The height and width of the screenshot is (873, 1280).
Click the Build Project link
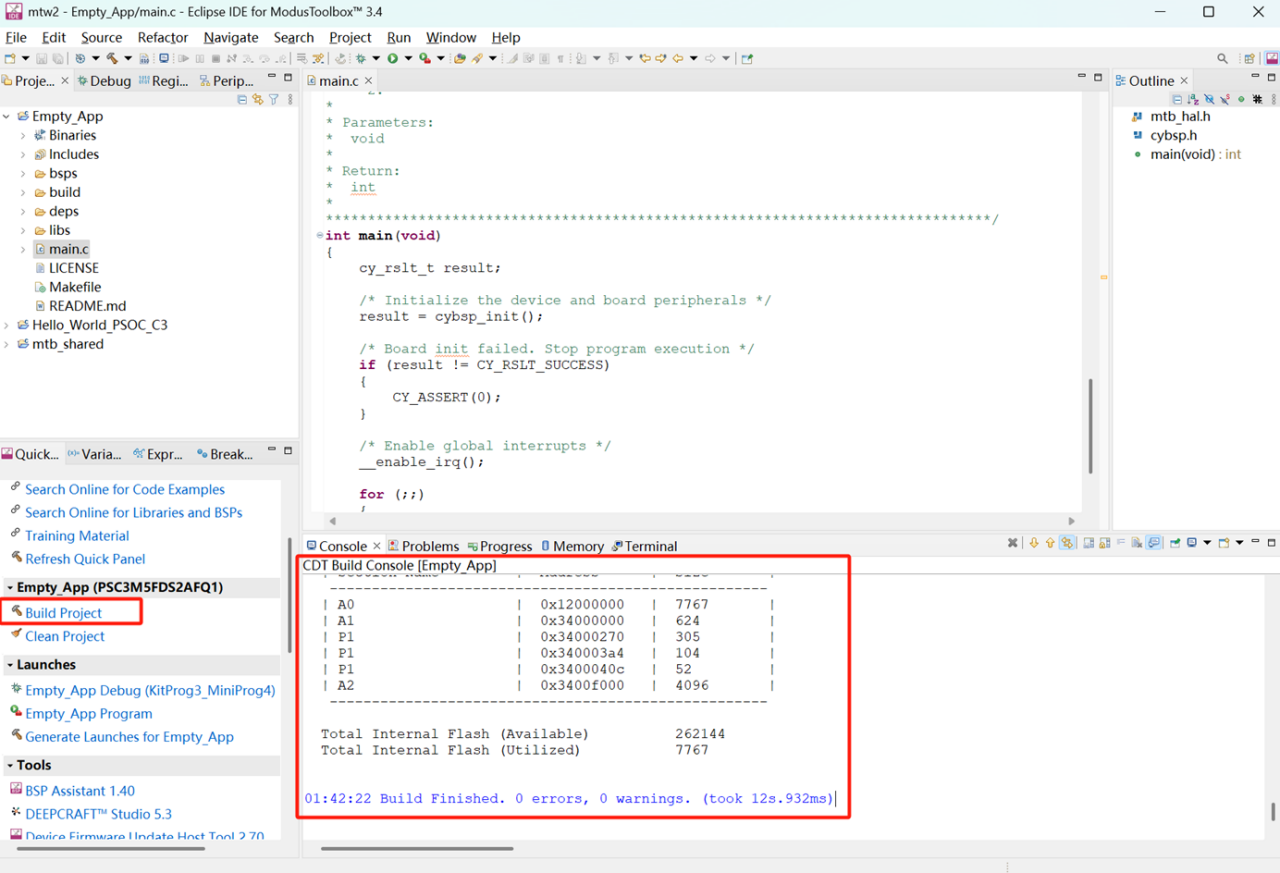point(63,613)
